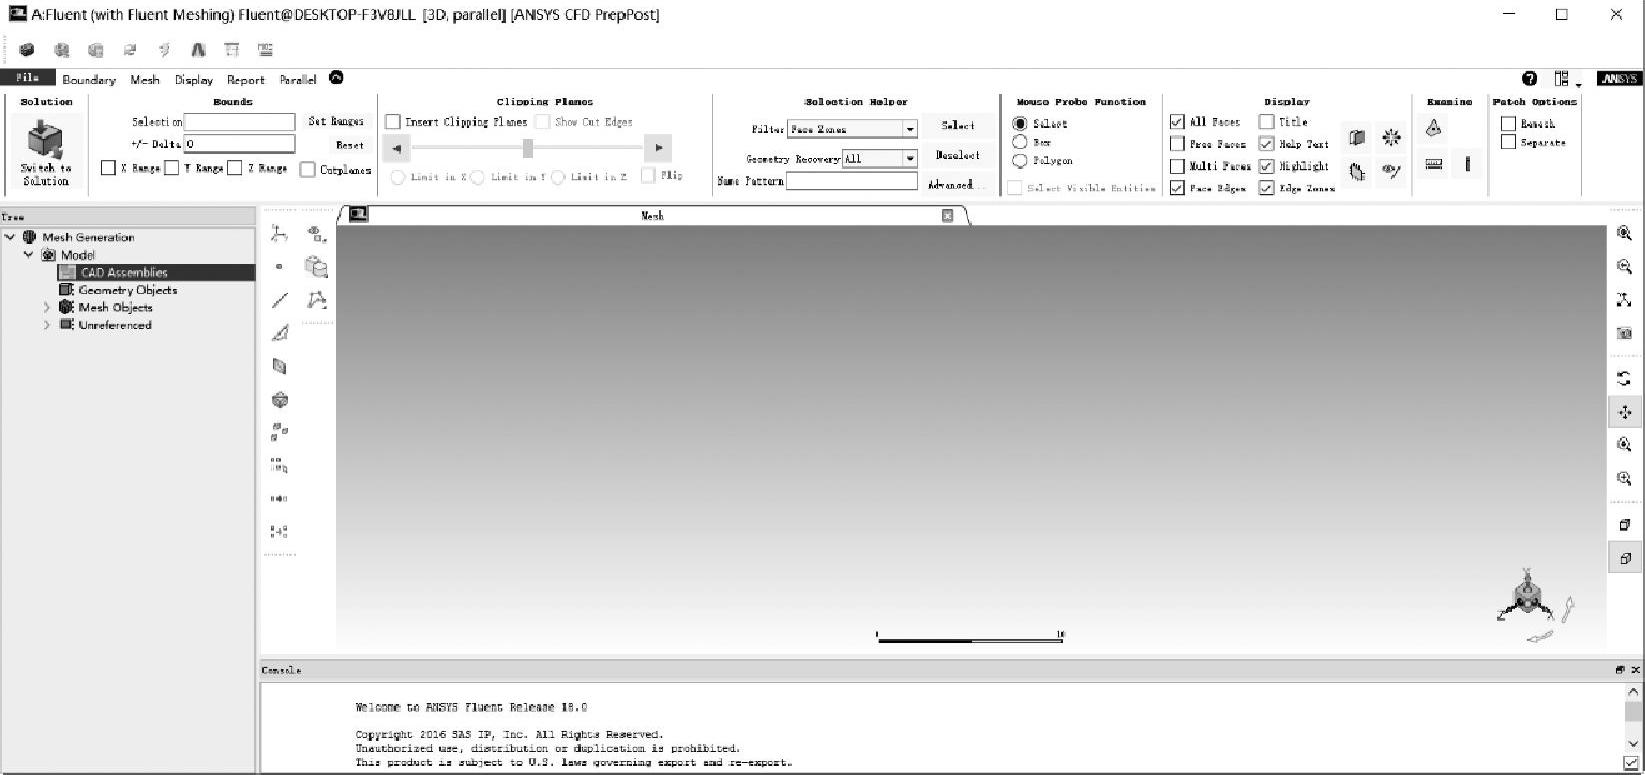
Task: Uncheck the All Faces checkbox
Action: tap(1177, 122)
